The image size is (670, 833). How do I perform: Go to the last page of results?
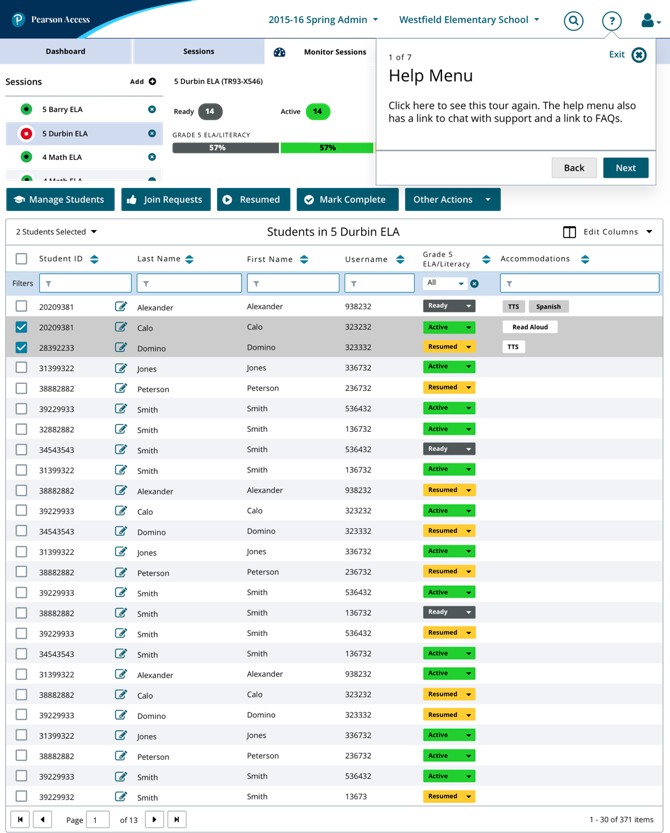pos(177,819)
